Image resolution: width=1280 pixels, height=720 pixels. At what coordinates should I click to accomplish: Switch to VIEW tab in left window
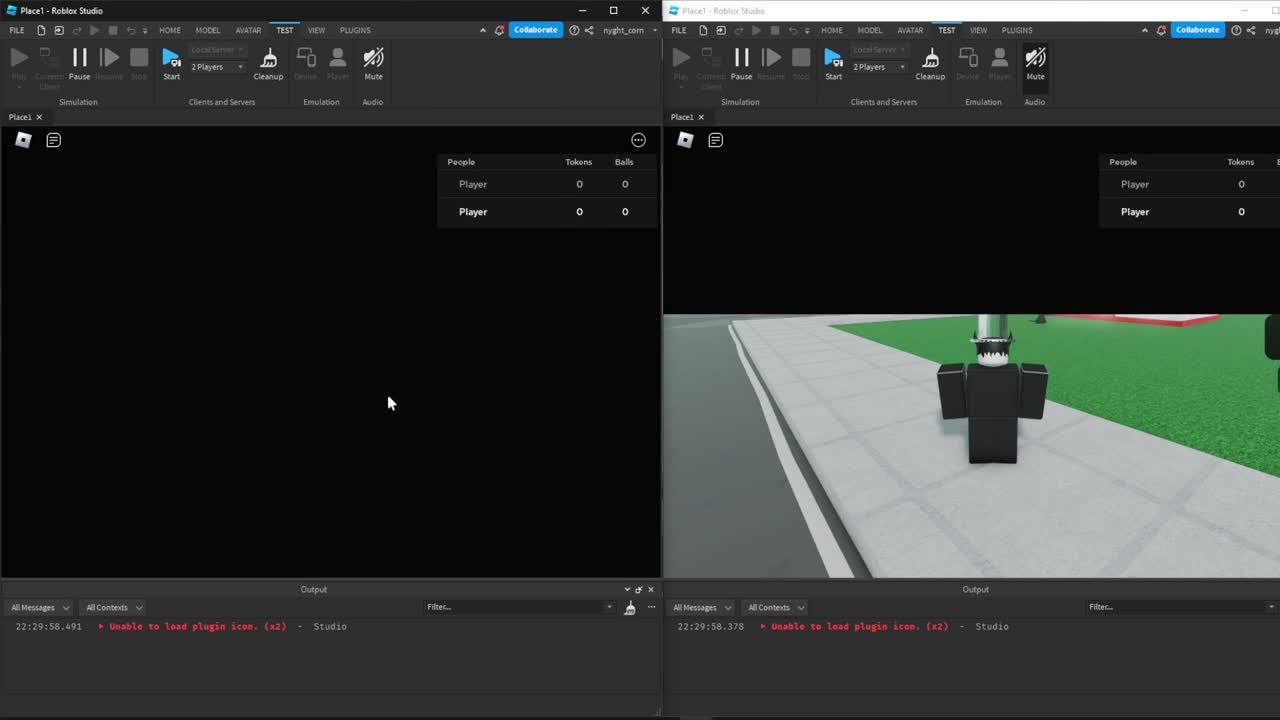316,30
